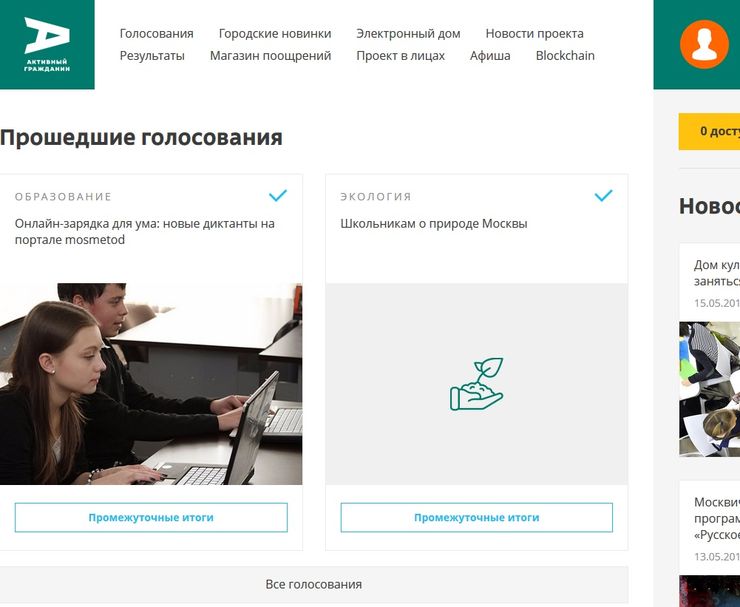The height and width of the screenshot is (607, 740).
Task: Open the Школьникам о природе Москвы title
Action: 434,224
